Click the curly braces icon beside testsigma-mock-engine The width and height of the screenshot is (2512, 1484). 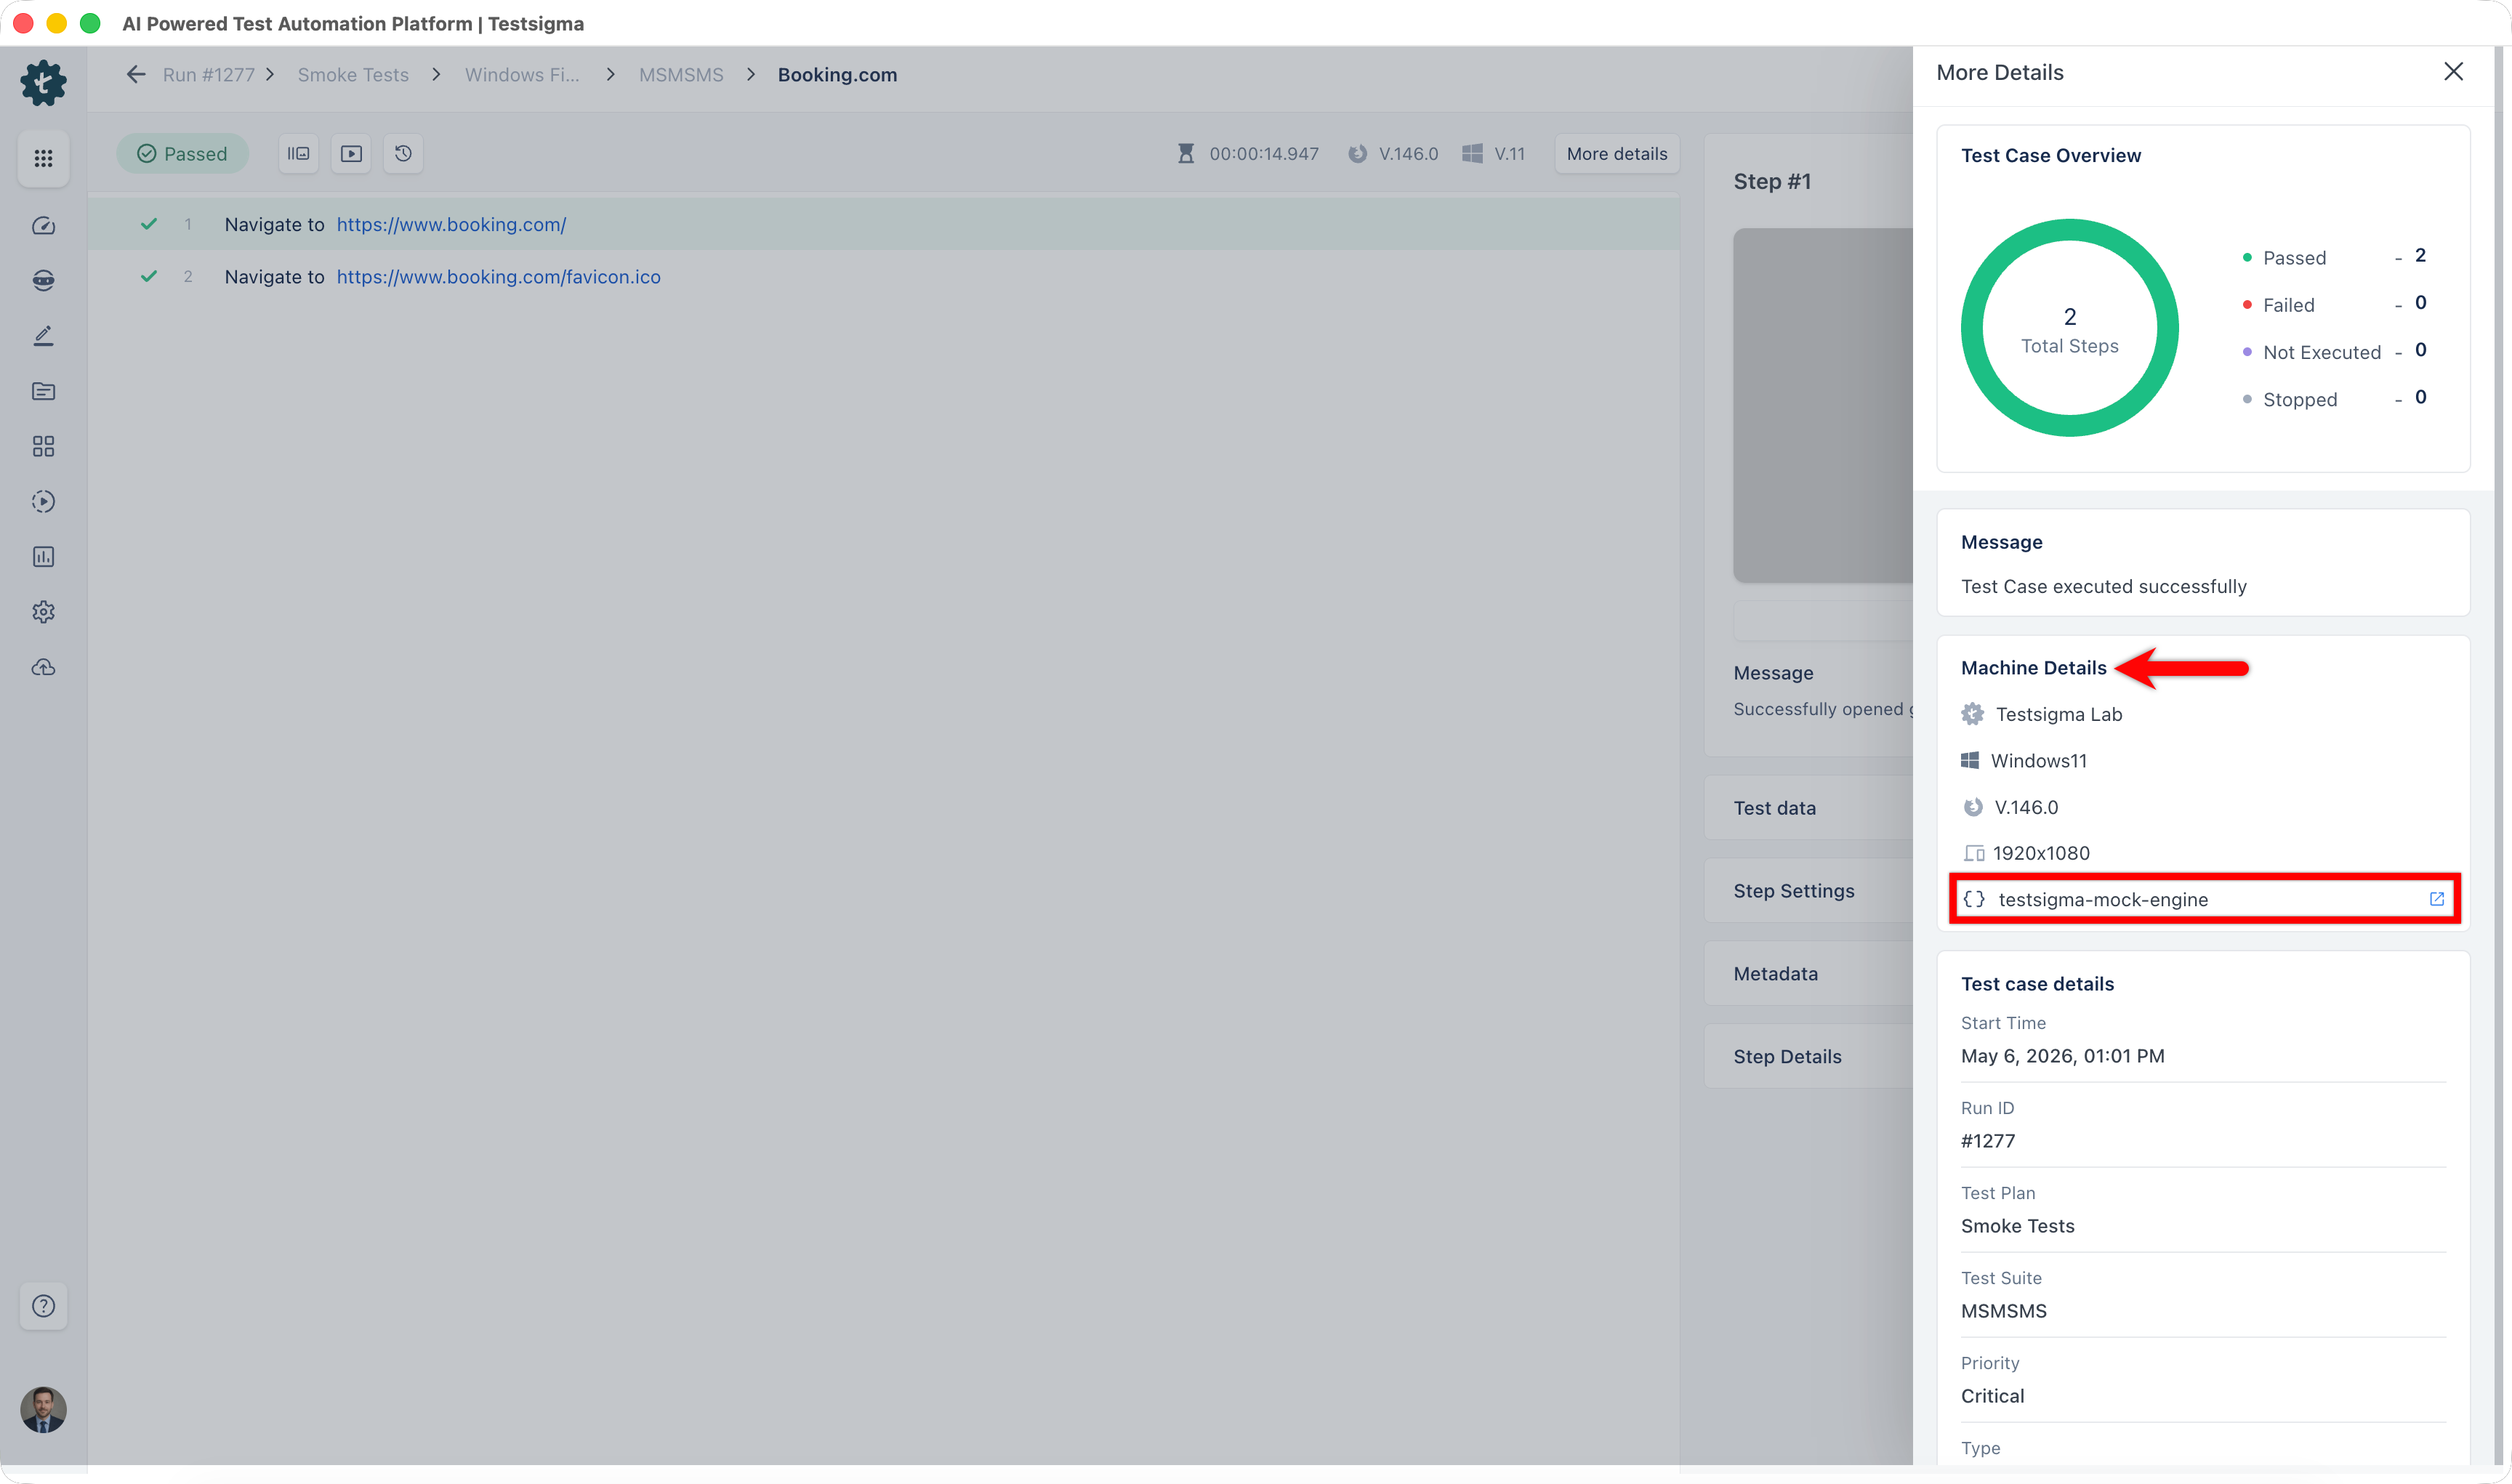[x=1974, y=899]
